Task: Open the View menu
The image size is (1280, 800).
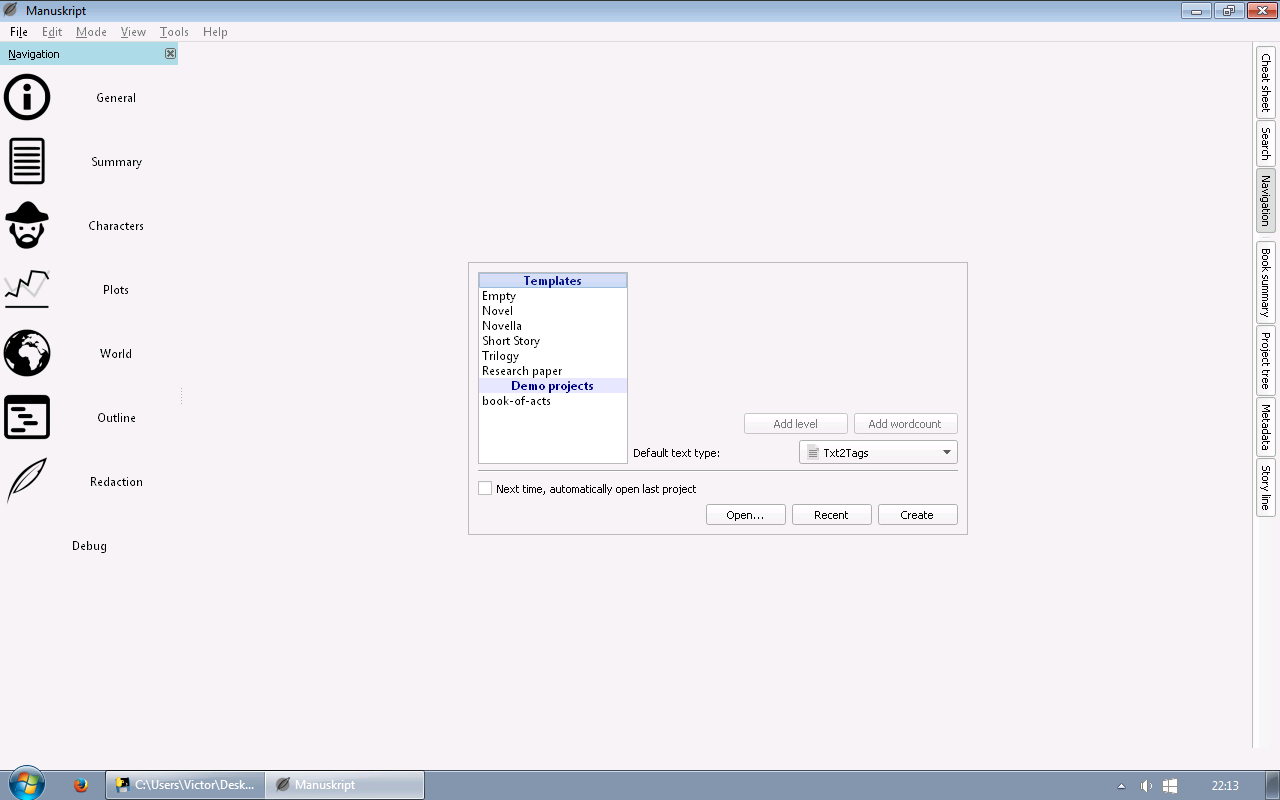Action: pyautogui.click(x=133, y=32)
